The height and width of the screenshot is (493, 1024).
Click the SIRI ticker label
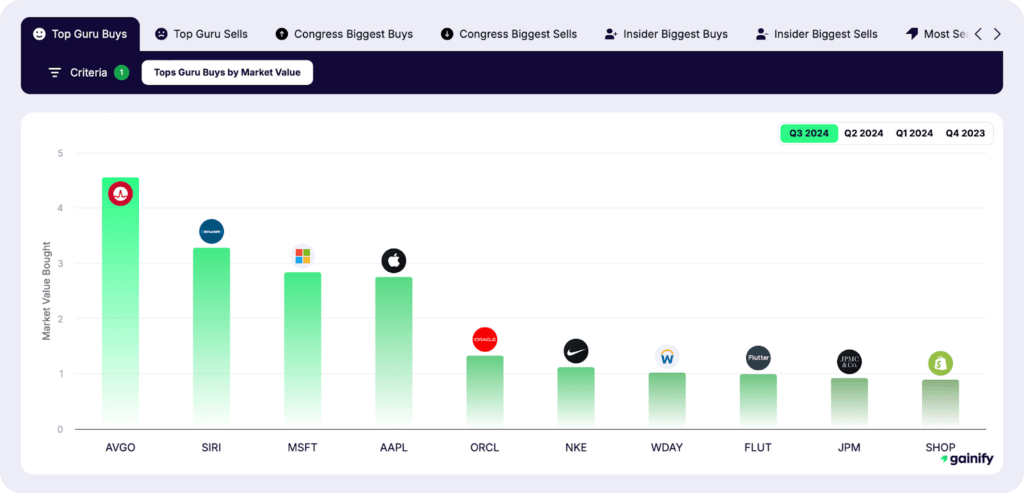[x=212, y=448]
